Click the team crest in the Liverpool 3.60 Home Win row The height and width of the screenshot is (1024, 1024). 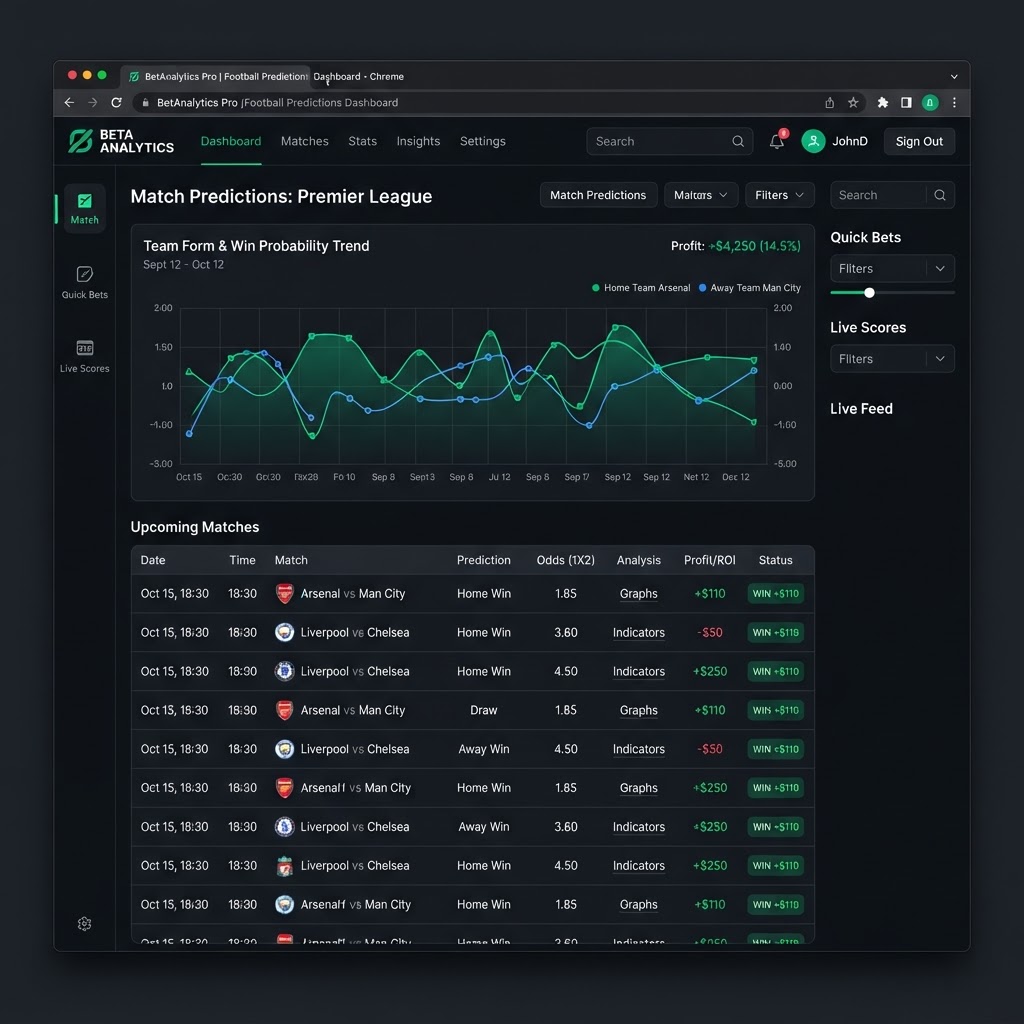285,632
